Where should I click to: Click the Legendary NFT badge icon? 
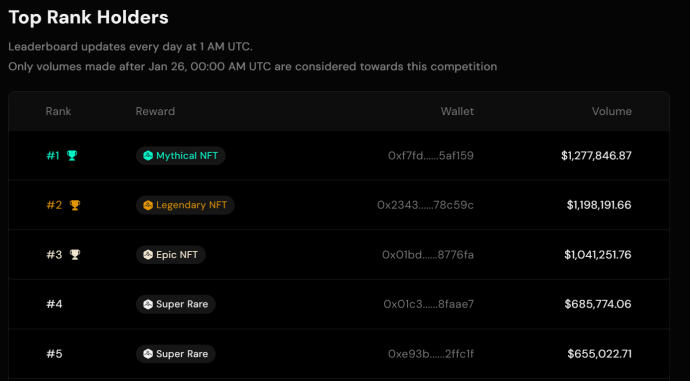148,205
